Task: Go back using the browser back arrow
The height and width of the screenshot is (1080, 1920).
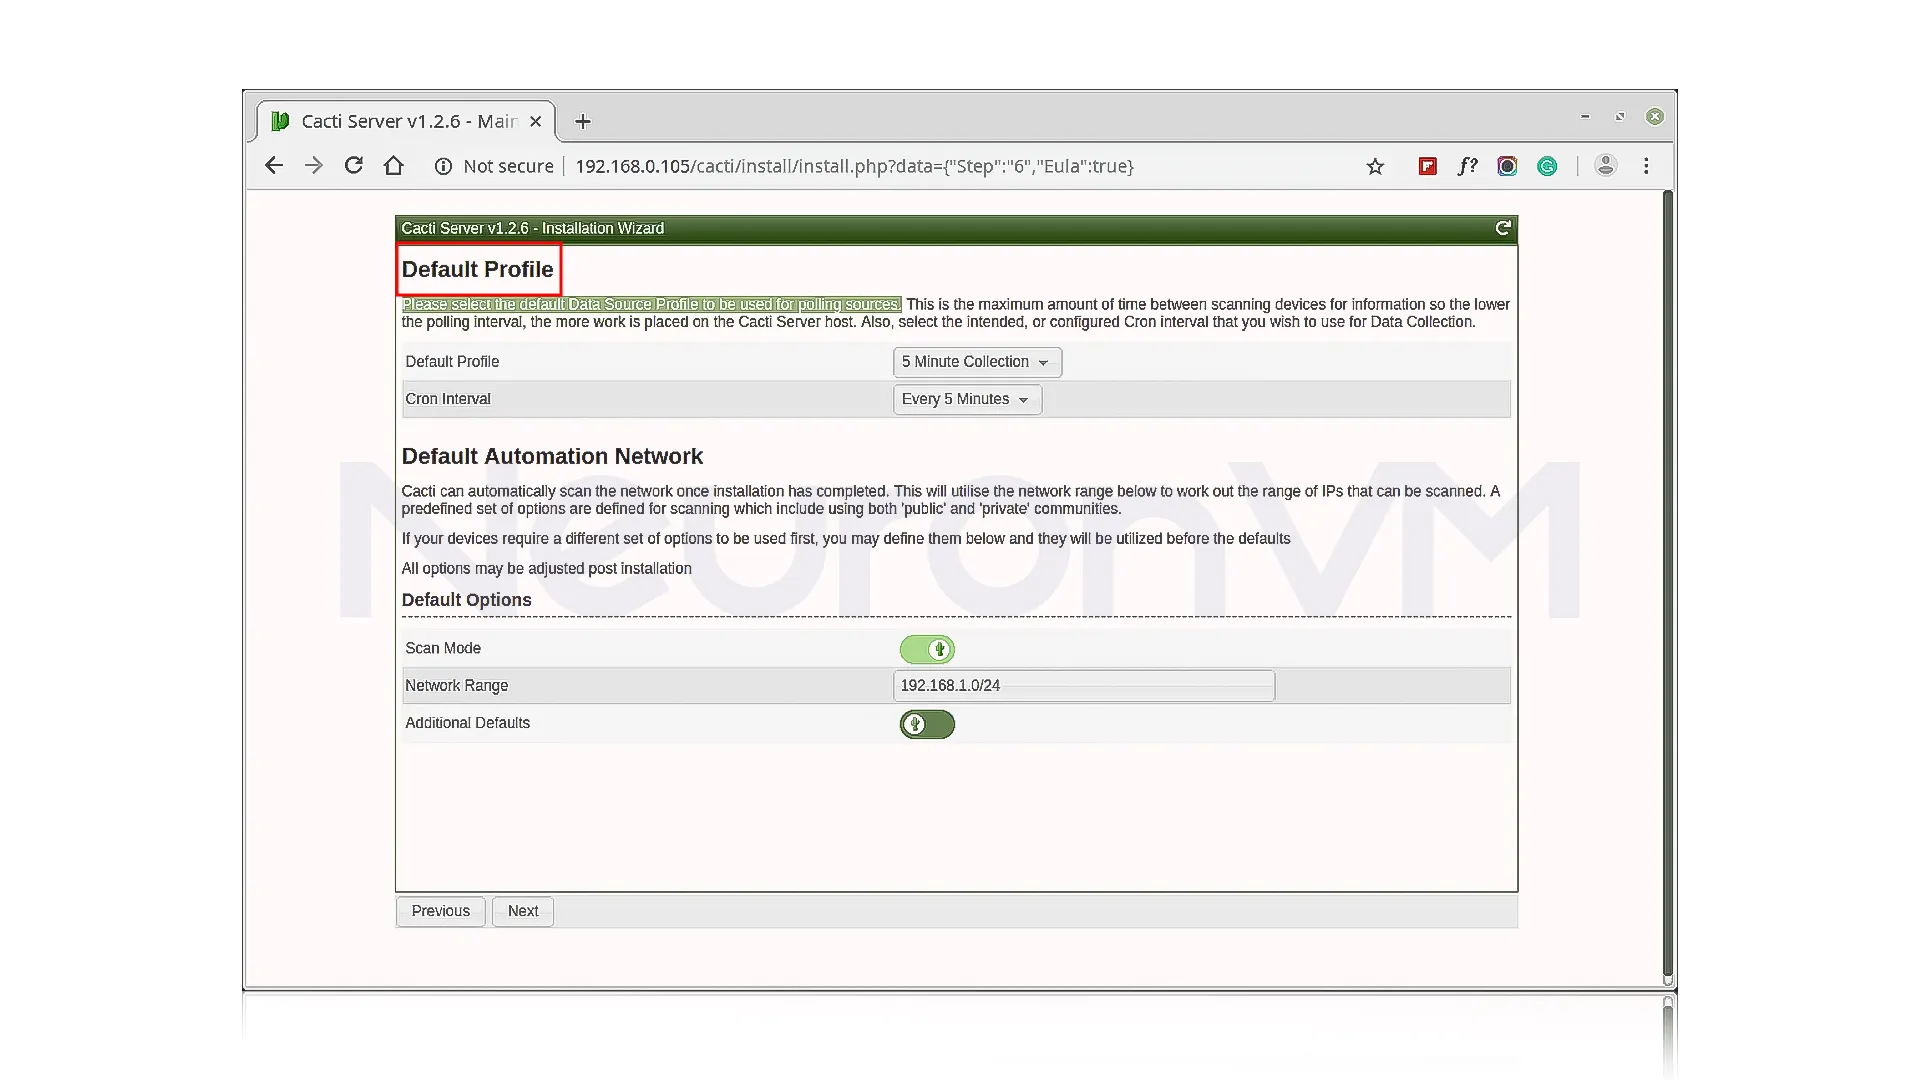Action: (x=274, y=166)
